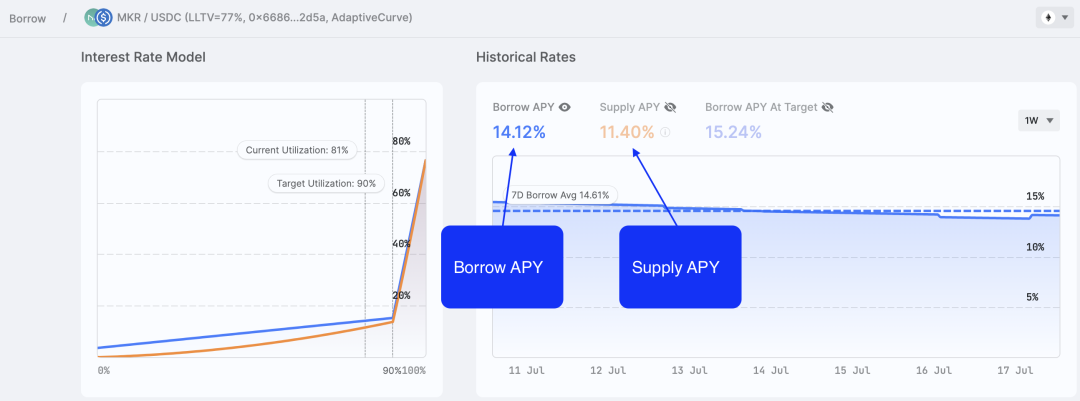Click 13 Jul on the timeline axis
The width and height of the screenshot is (1080, 401).
point(690,370)
